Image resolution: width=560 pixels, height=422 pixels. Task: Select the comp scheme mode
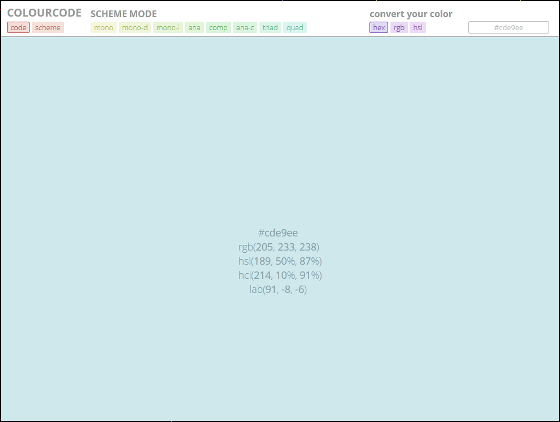(x=218, y=27)
